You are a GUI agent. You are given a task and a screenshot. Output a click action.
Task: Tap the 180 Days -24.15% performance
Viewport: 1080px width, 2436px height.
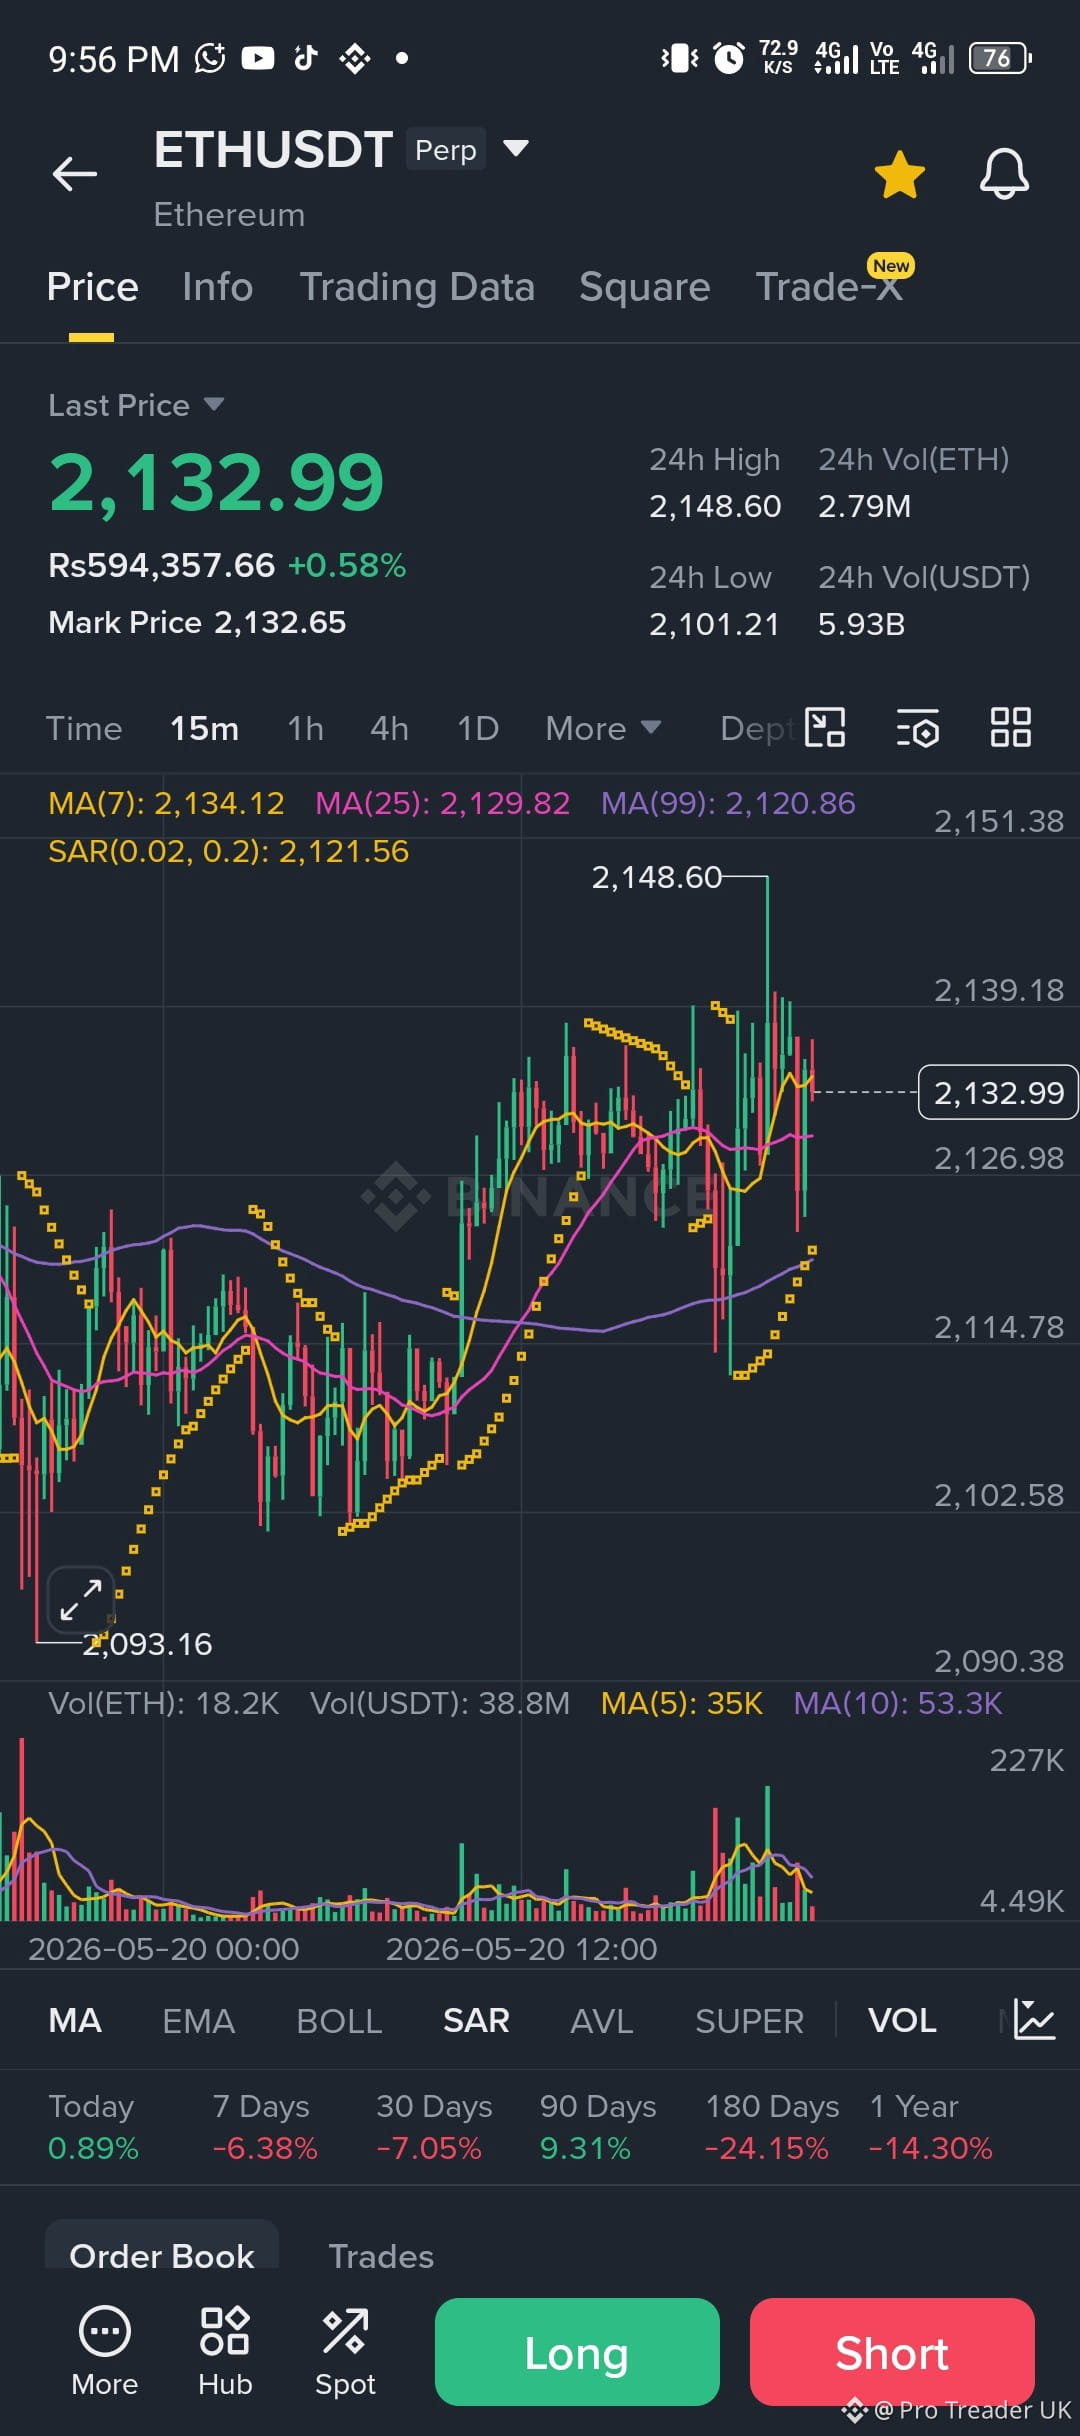coord(772,2127)
